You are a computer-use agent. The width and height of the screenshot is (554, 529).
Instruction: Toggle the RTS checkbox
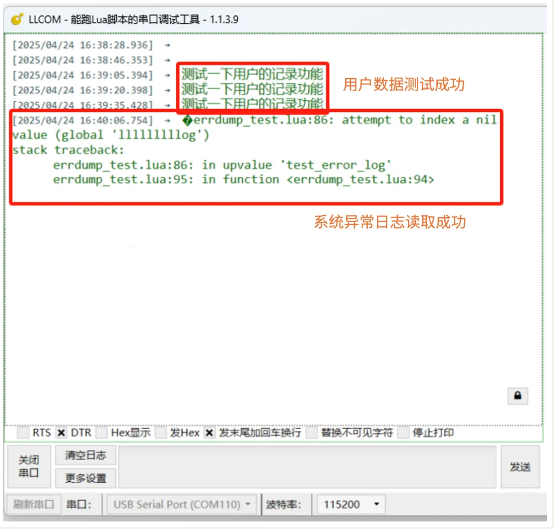pyautogui.click(x=23, y=433)
